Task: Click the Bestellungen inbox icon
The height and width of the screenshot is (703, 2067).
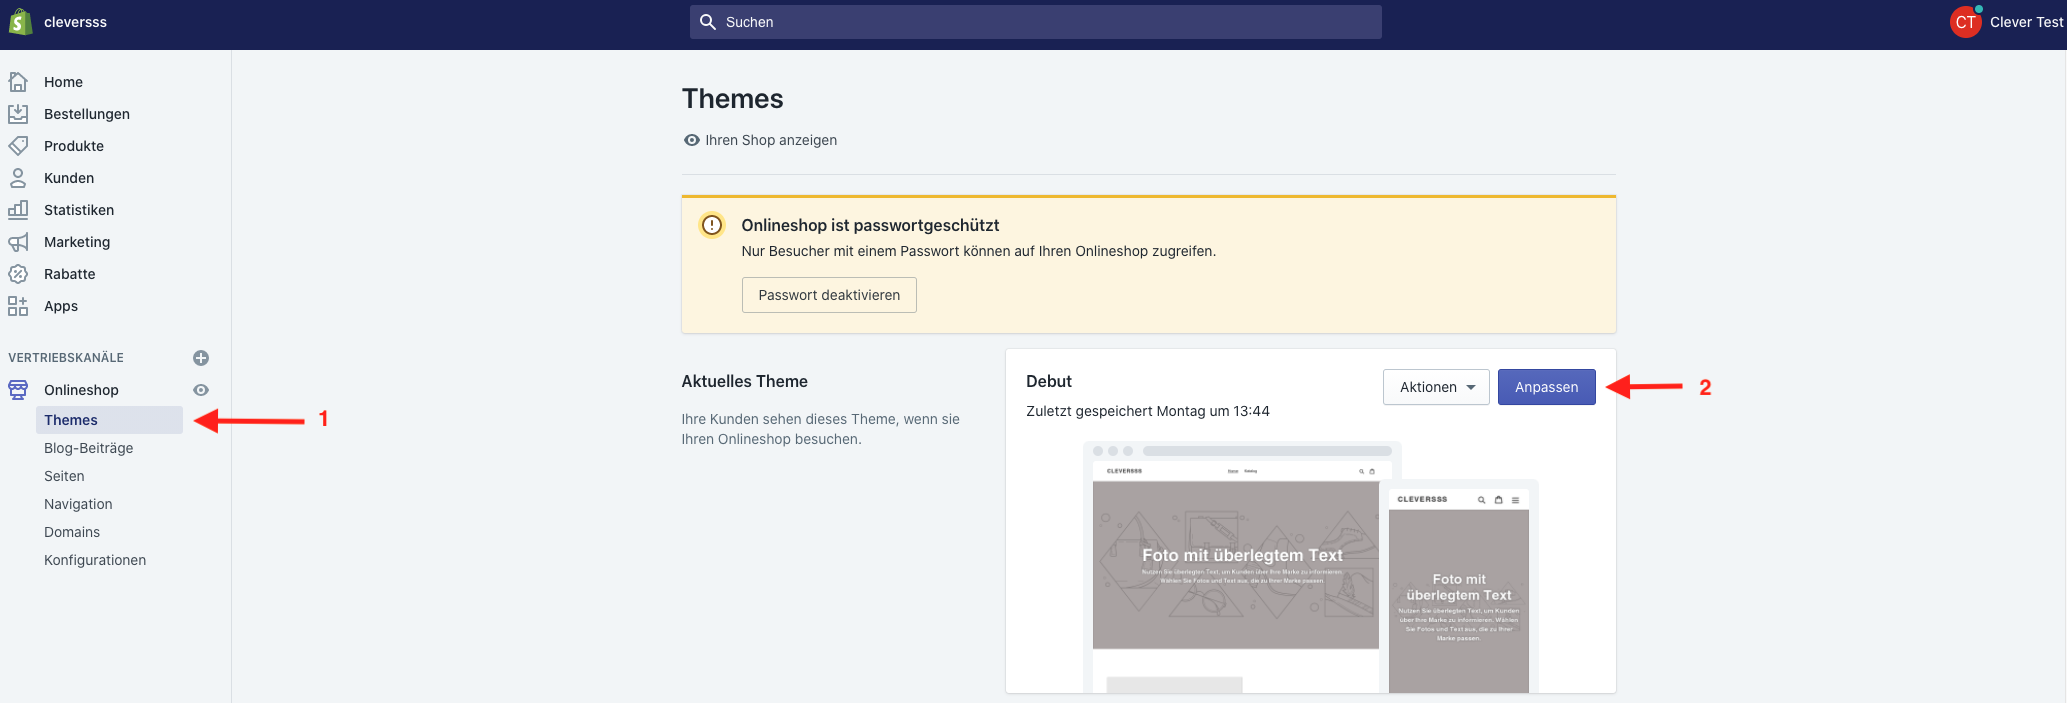Action: click(18, 114)
